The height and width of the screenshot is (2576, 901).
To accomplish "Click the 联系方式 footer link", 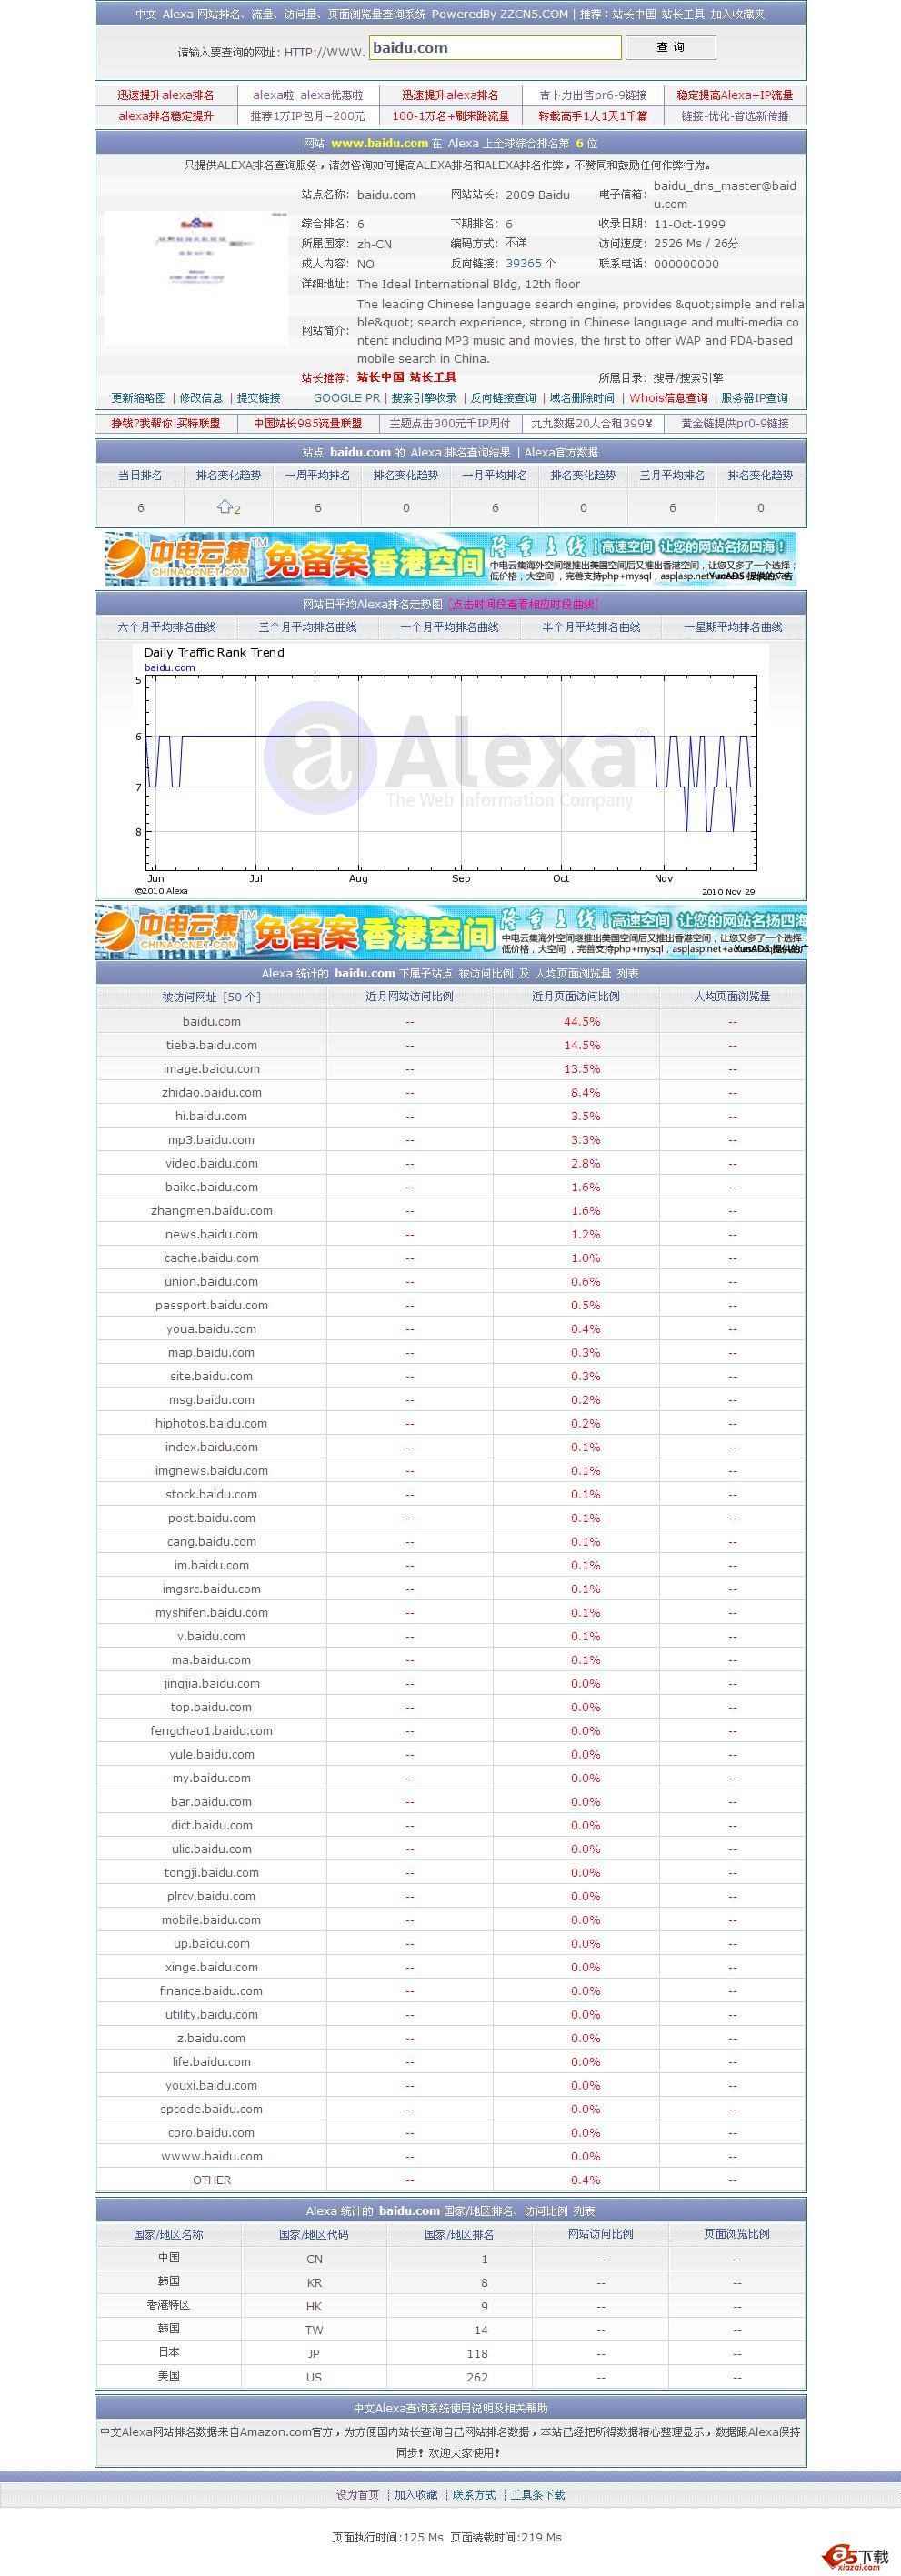I will click(474, 2495).
